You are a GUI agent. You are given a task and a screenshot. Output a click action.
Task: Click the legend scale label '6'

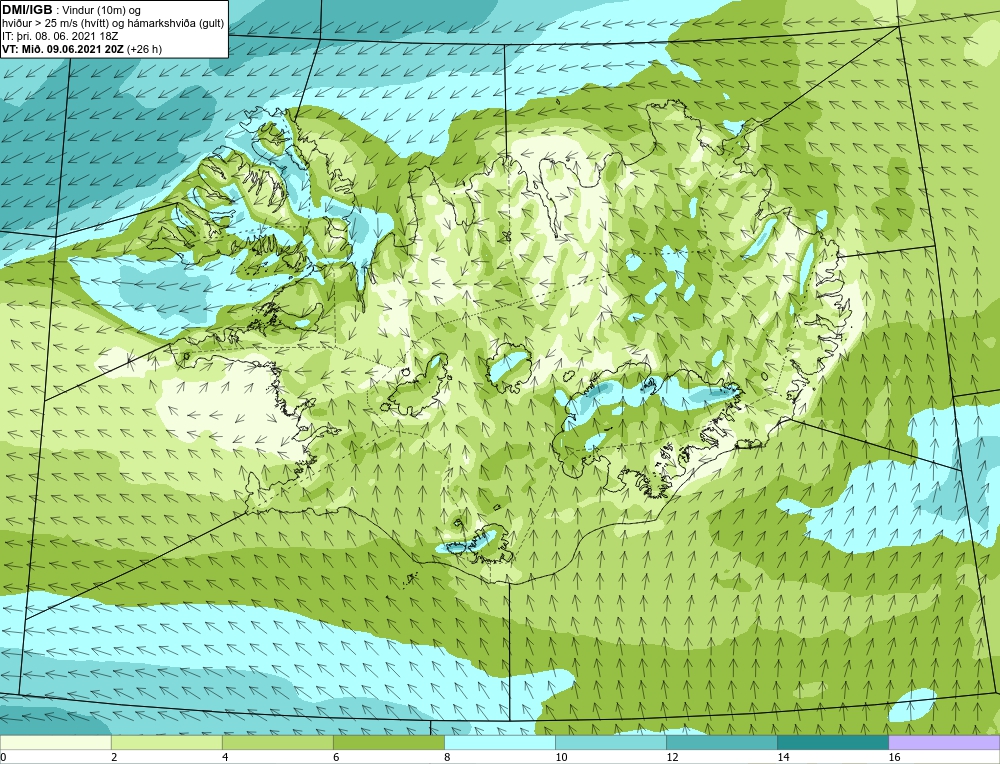pos(336,757)
